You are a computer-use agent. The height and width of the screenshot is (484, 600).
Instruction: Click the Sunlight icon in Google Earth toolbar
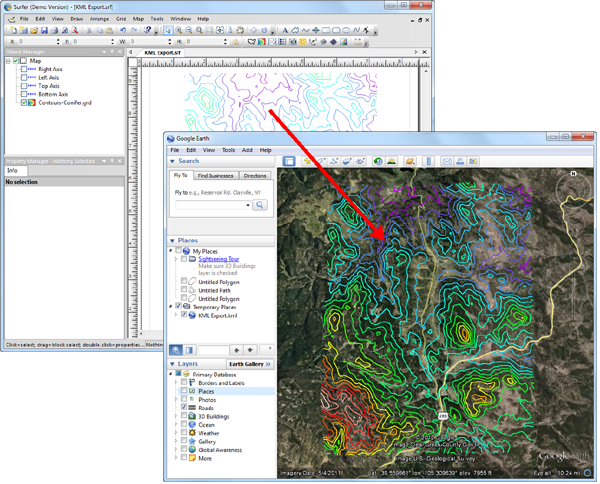[391, 161]
